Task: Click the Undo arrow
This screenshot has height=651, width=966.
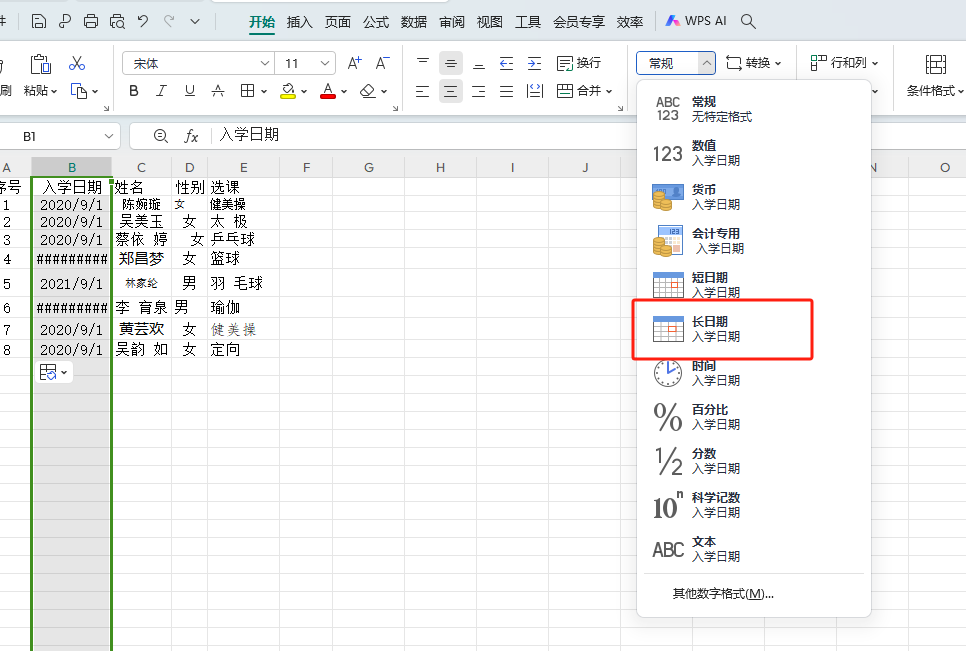Action: (x=143, y=22)
